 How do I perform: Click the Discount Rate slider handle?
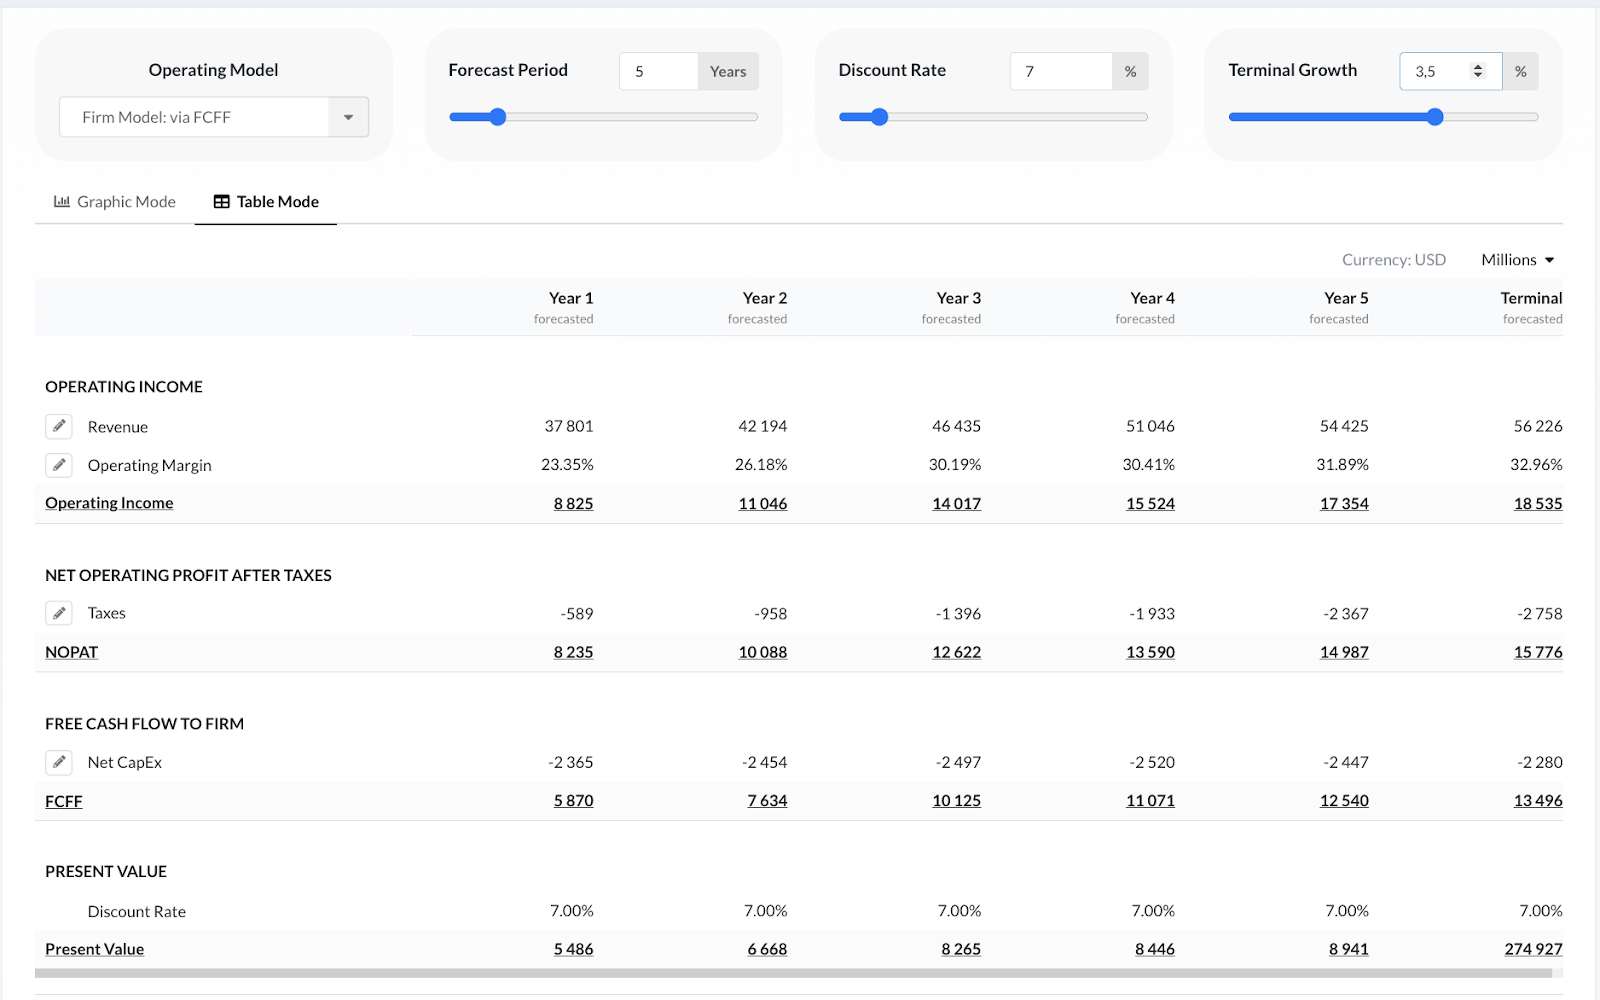(879, 117)
